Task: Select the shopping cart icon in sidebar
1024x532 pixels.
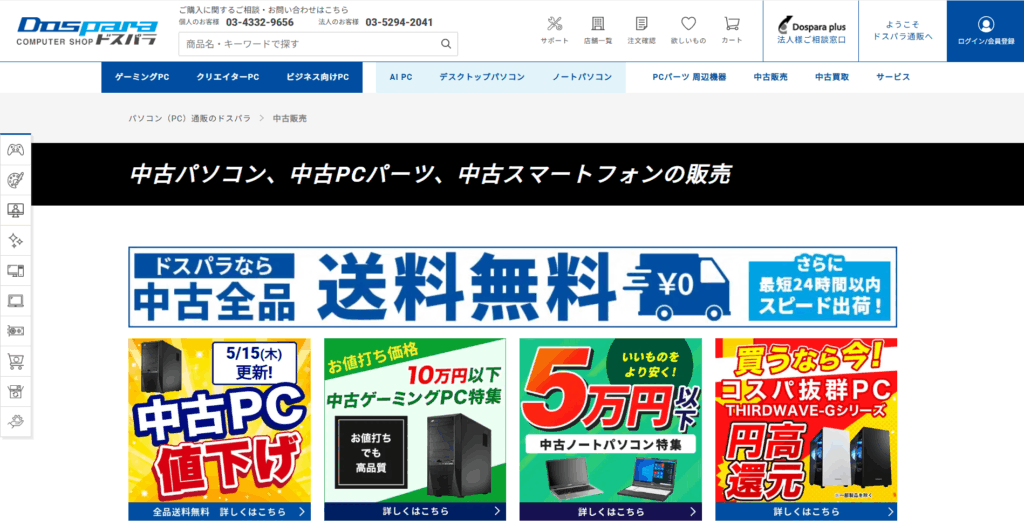Action: 16,361
